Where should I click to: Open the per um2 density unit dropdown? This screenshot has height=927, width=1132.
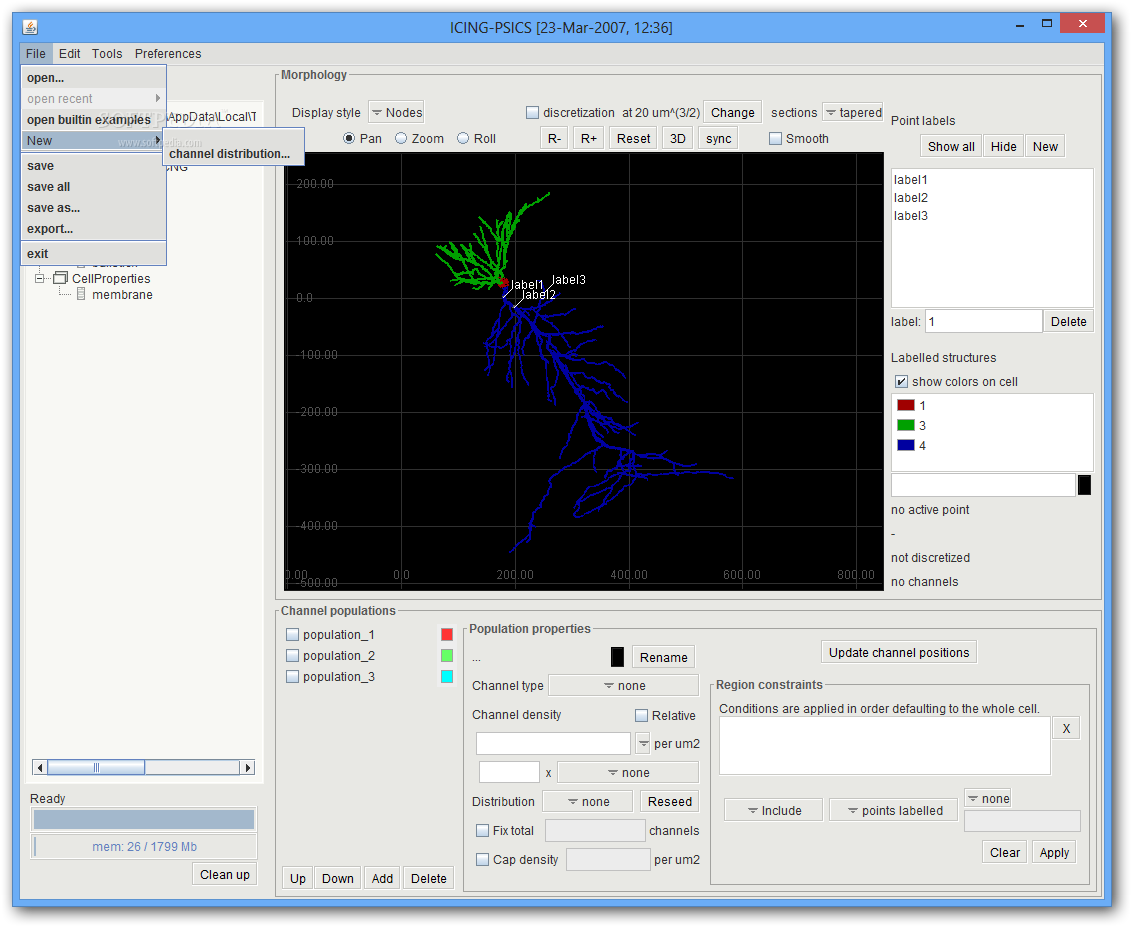click(x=643, y=744)
